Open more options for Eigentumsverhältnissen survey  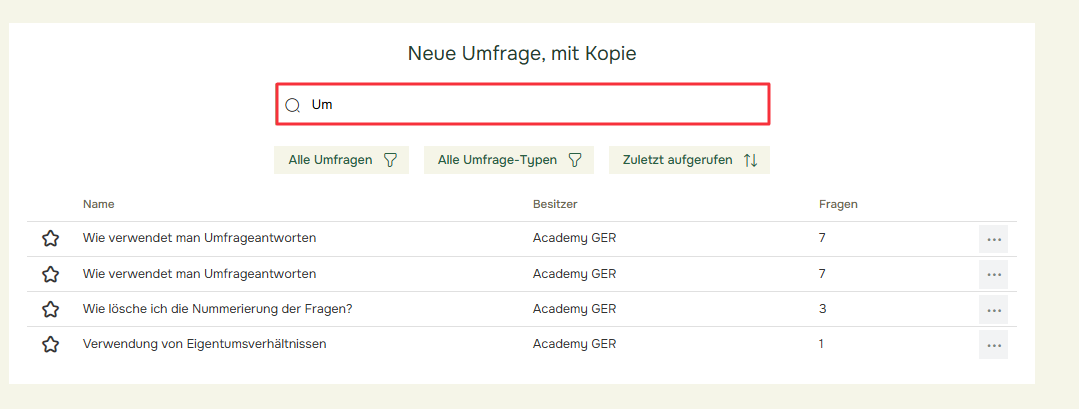[x=993, y=344]
